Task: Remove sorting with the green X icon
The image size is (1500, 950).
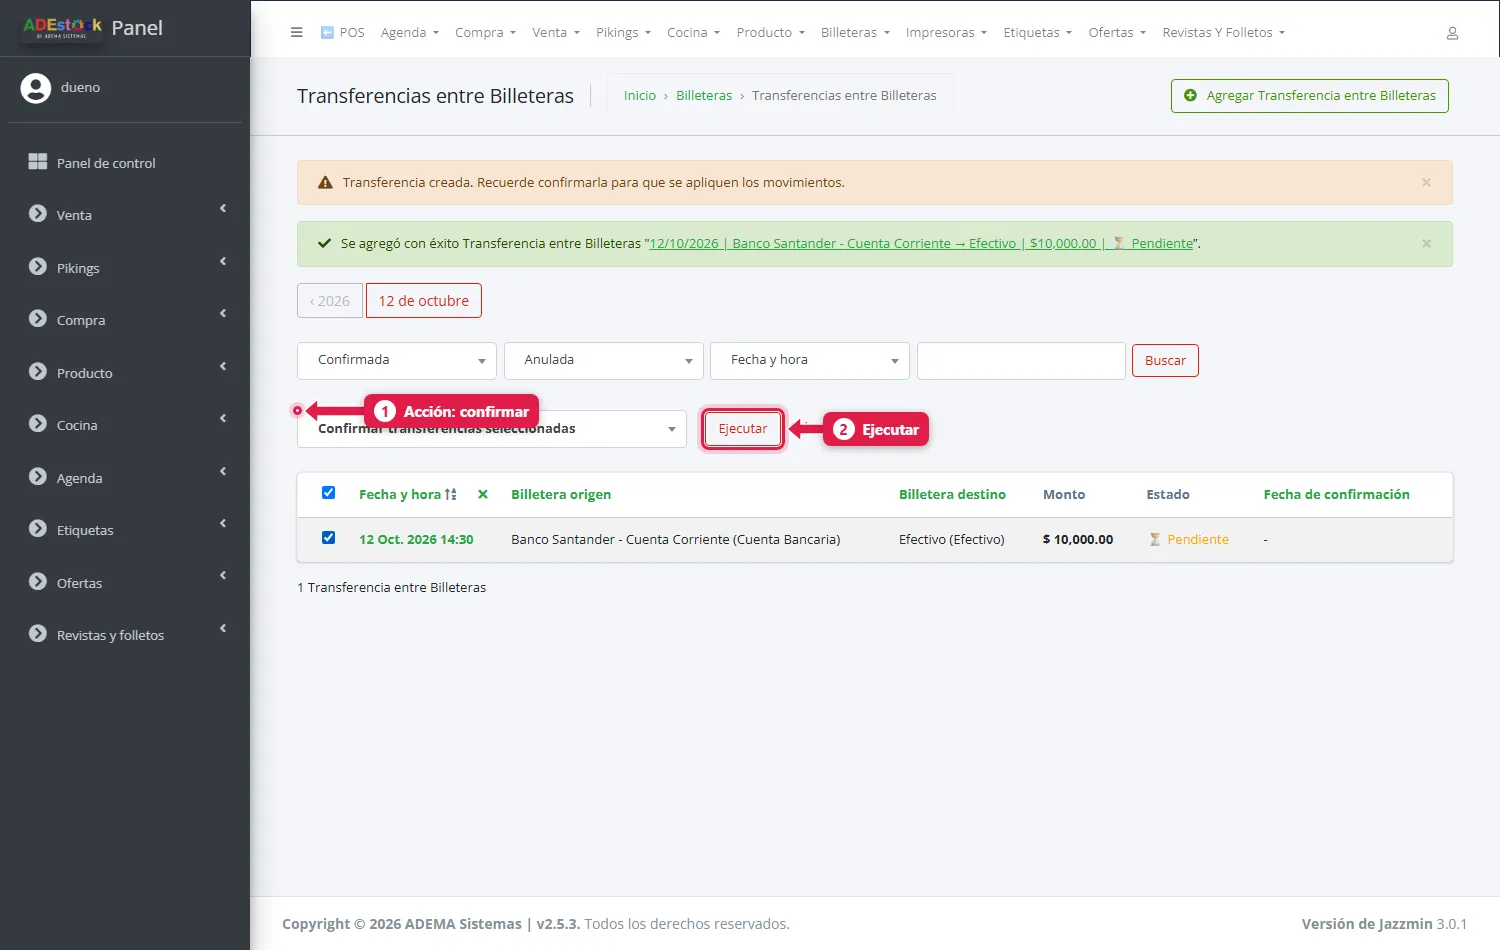Action: 483,494
